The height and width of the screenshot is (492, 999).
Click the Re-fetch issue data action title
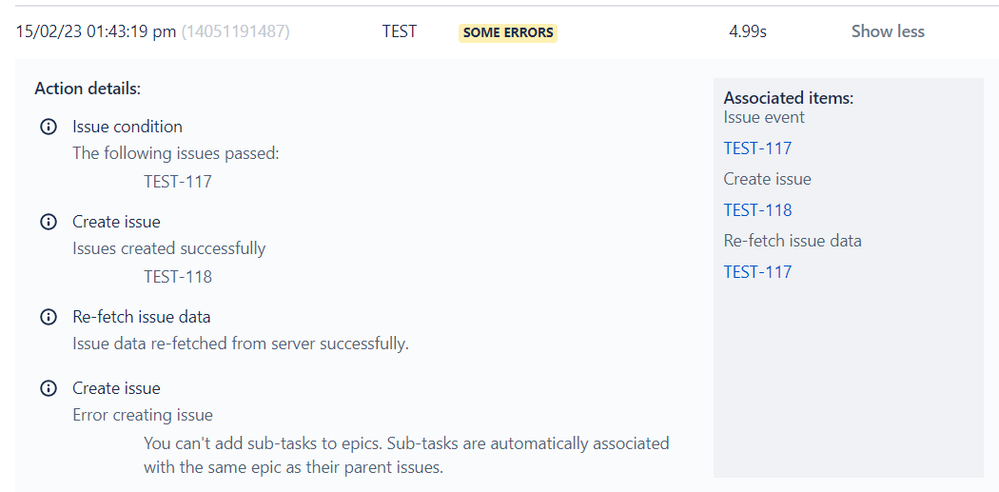click(x=141, y=317)
